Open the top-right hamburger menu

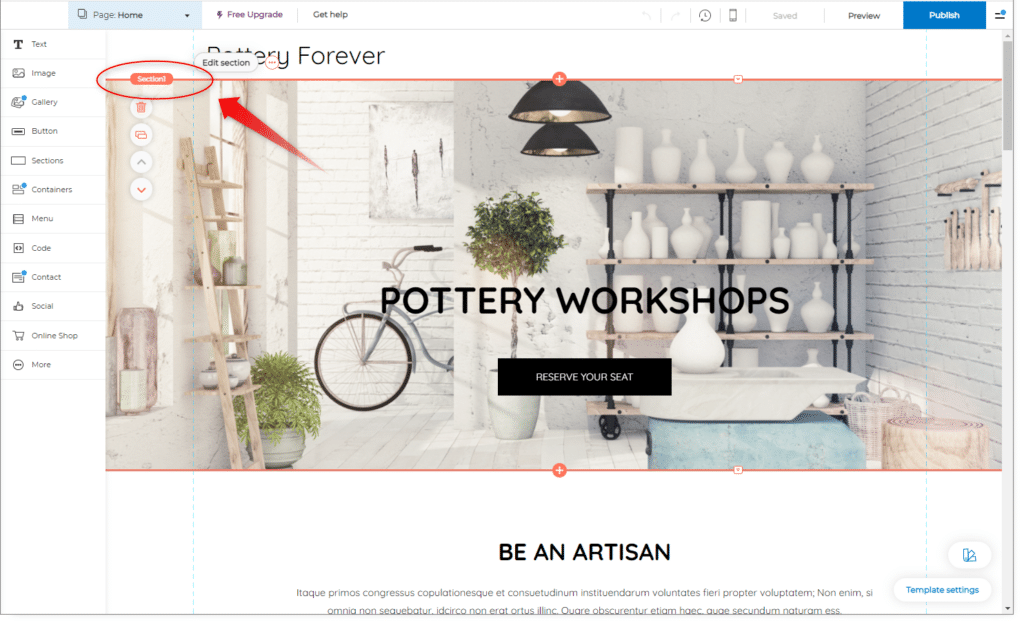pos(1000,14)
